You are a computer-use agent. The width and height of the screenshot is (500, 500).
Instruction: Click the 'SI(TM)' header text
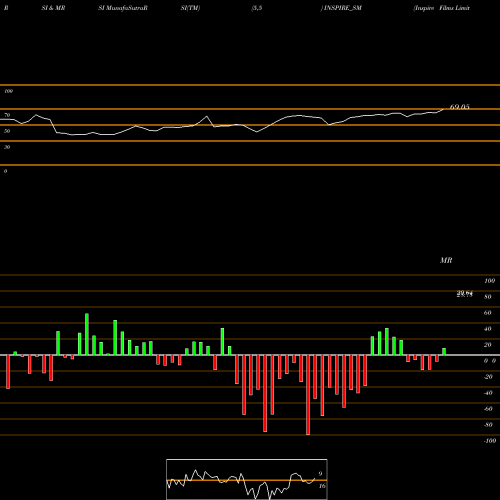click(190, 8)
